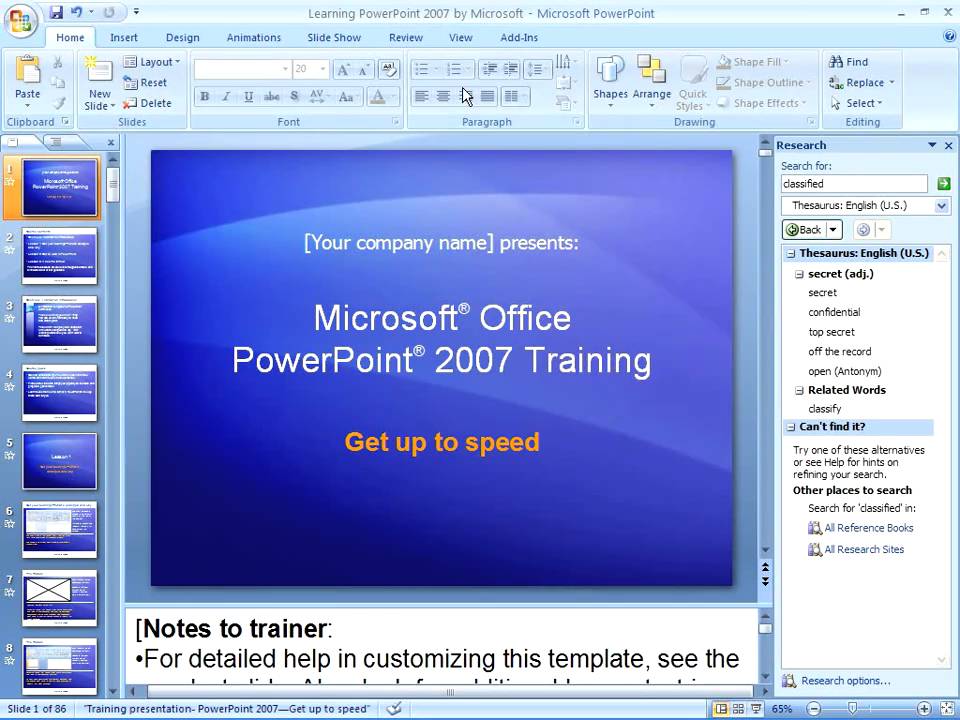The image size is (960, 720).
Task: Reset the slide layout
Action: point(145,83)
